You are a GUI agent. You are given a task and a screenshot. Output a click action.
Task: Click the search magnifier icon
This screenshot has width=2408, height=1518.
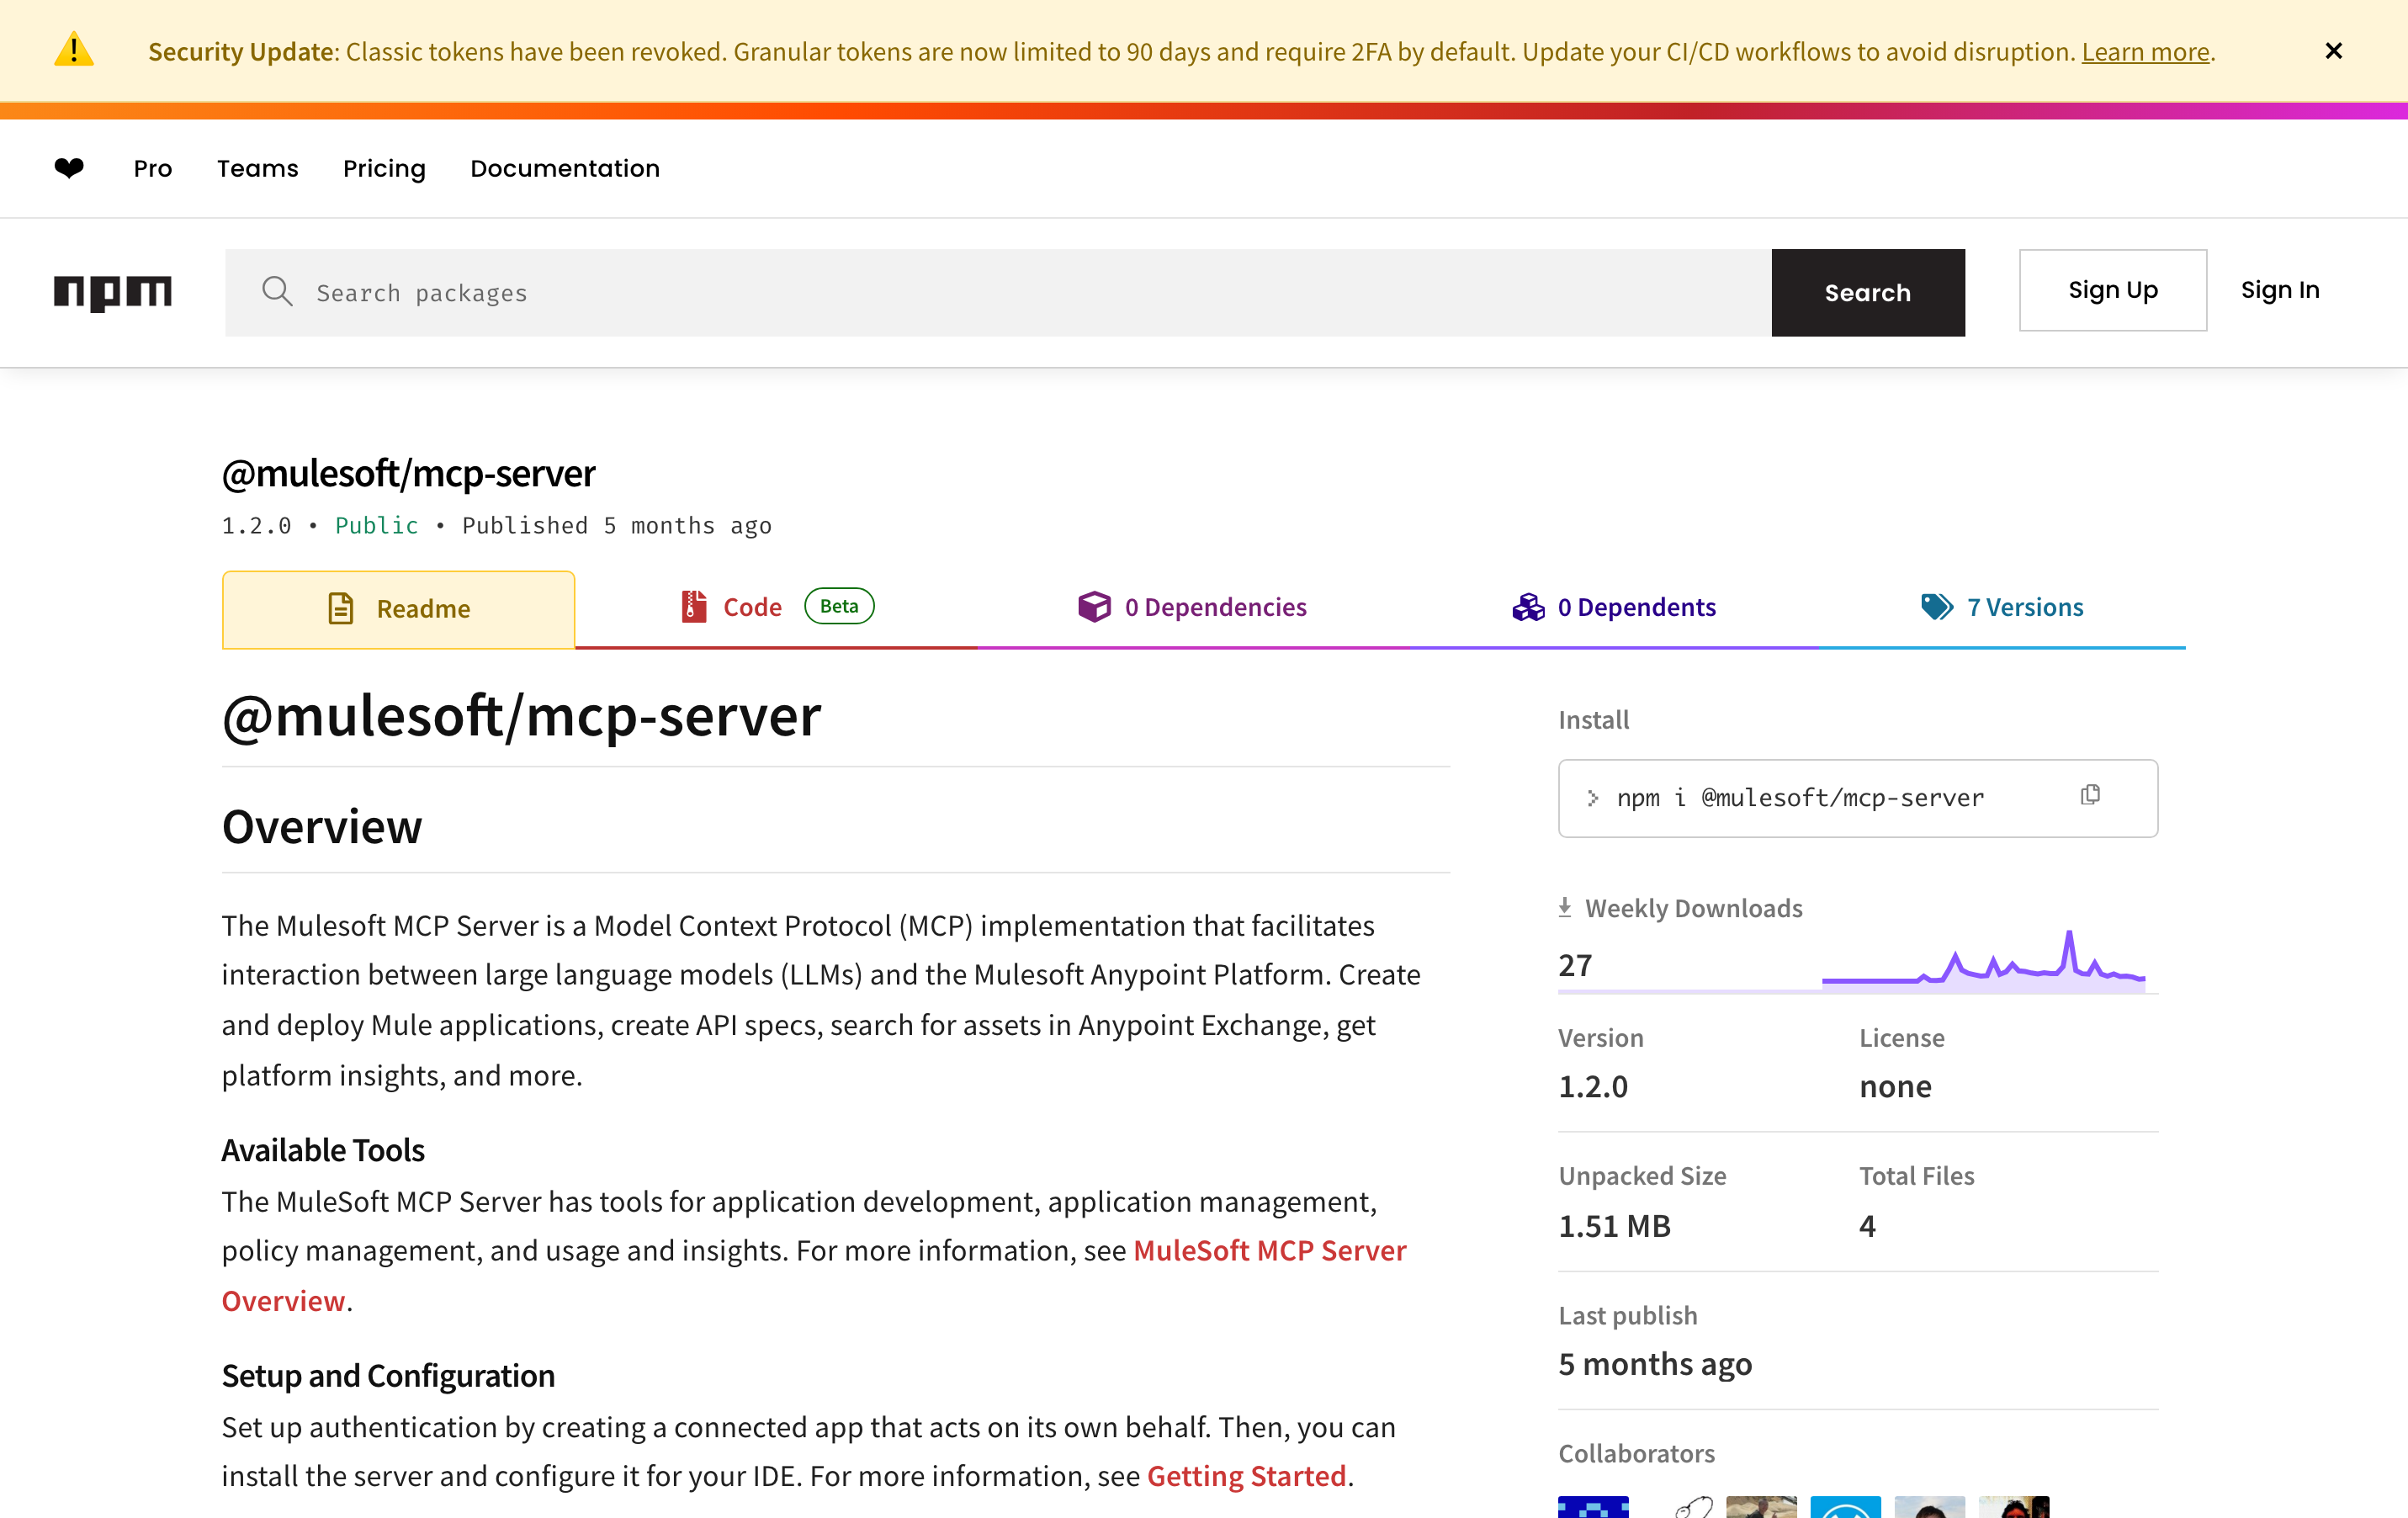(277, 292)
